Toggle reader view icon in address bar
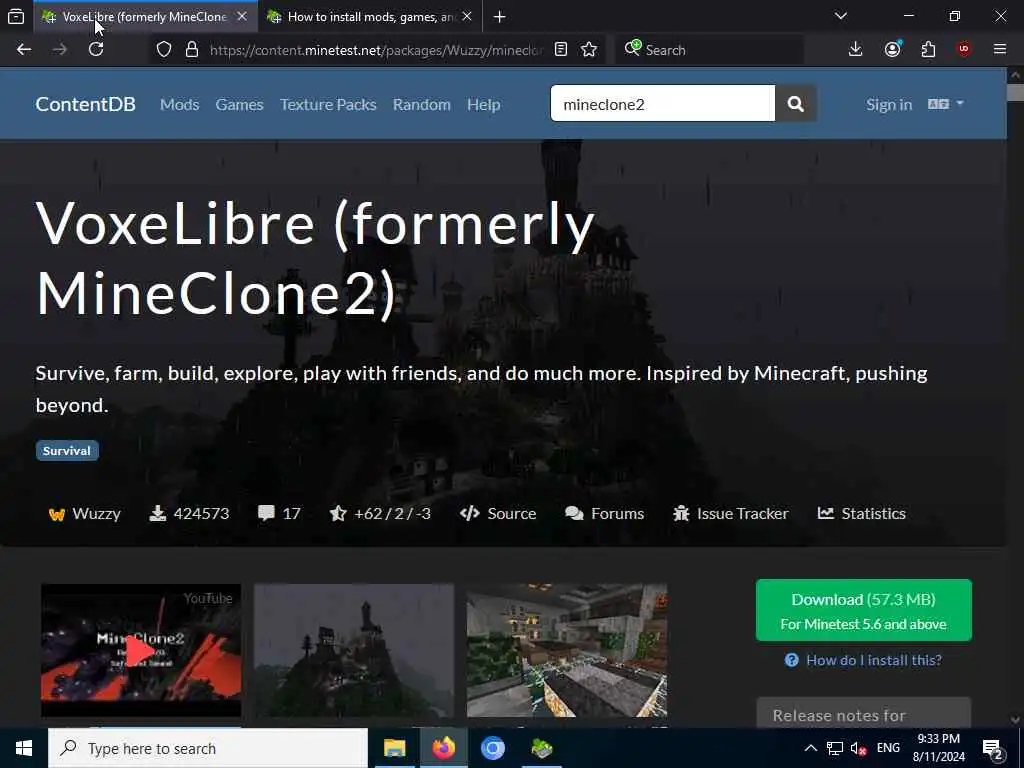The image size is (1024, 768). pyautogui.click(x=561, y=50)
